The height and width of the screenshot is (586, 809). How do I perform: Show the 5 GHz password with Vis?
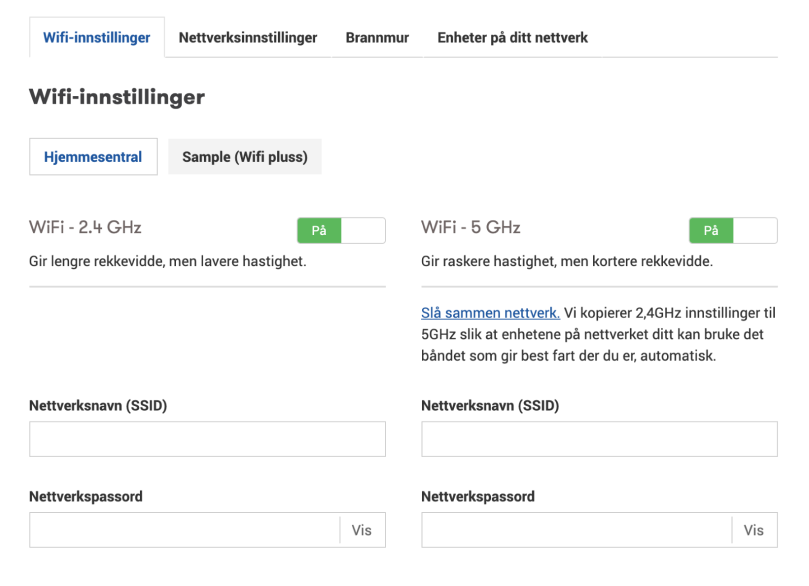point(754,530)
